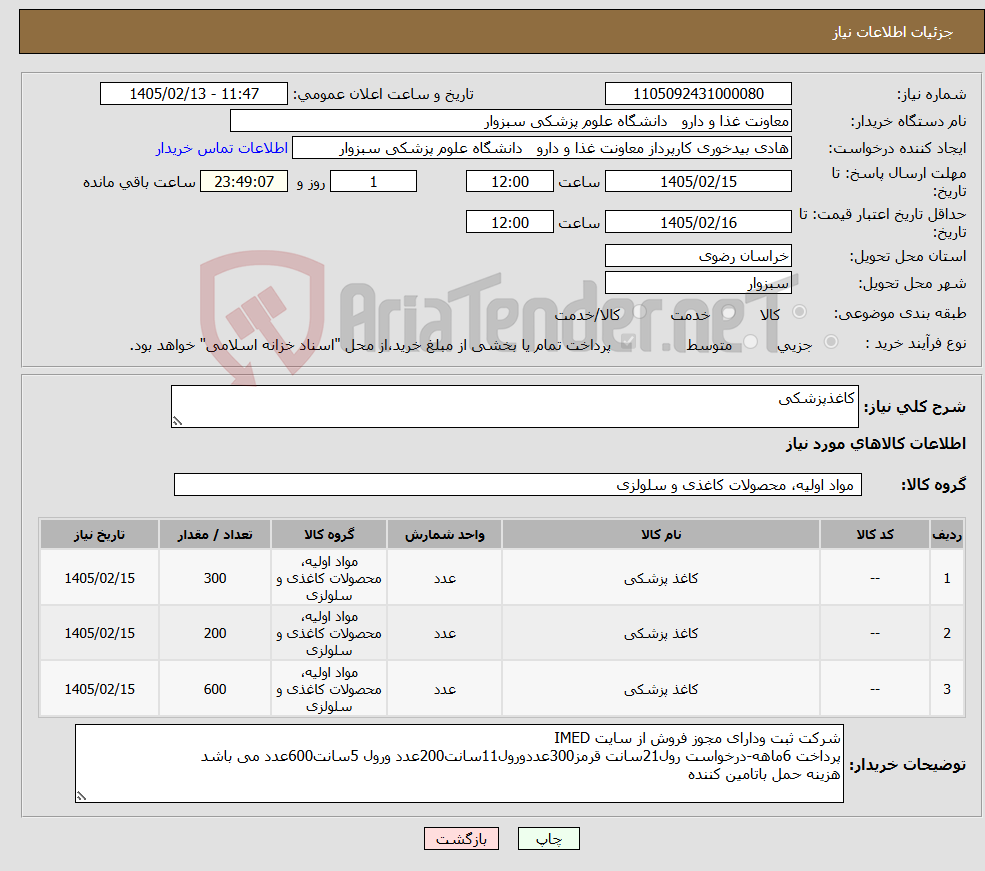Click the نام کالا column header
The image size is (985, 871).
tap(661, 534)
